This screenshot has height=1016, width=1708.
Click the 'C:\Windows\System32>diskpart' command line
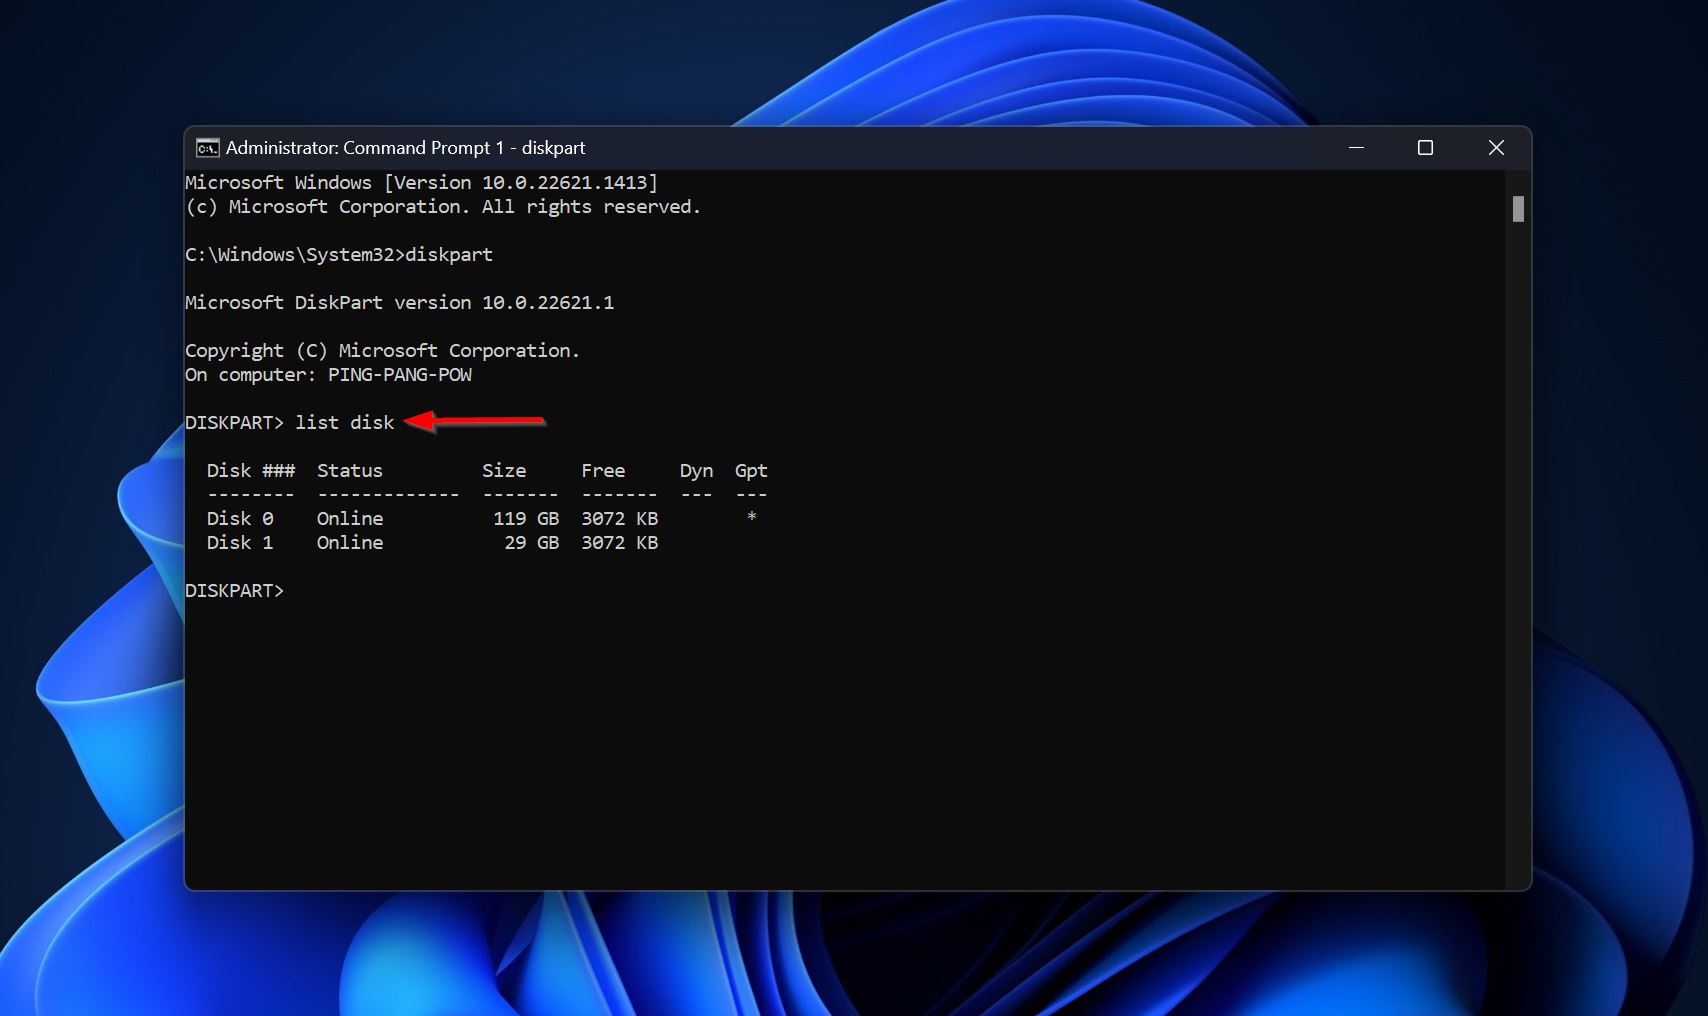[x=339, y=255]
